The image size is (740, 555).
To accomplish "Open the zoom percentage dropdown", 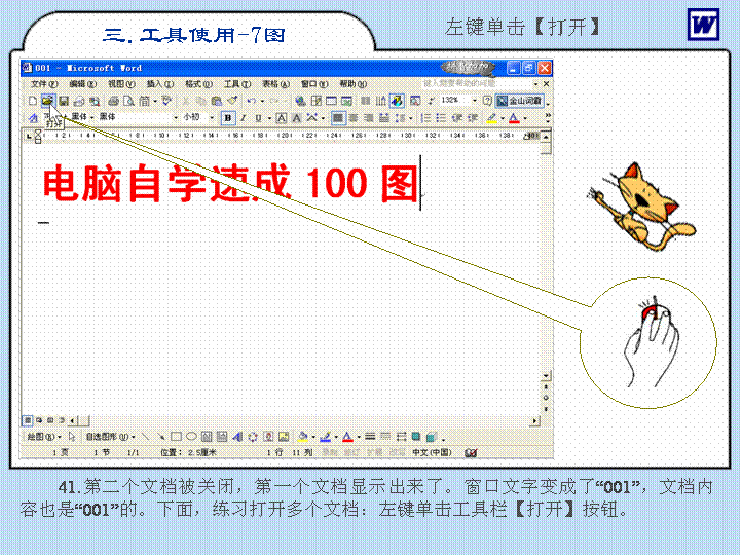I will pos(473,101).
